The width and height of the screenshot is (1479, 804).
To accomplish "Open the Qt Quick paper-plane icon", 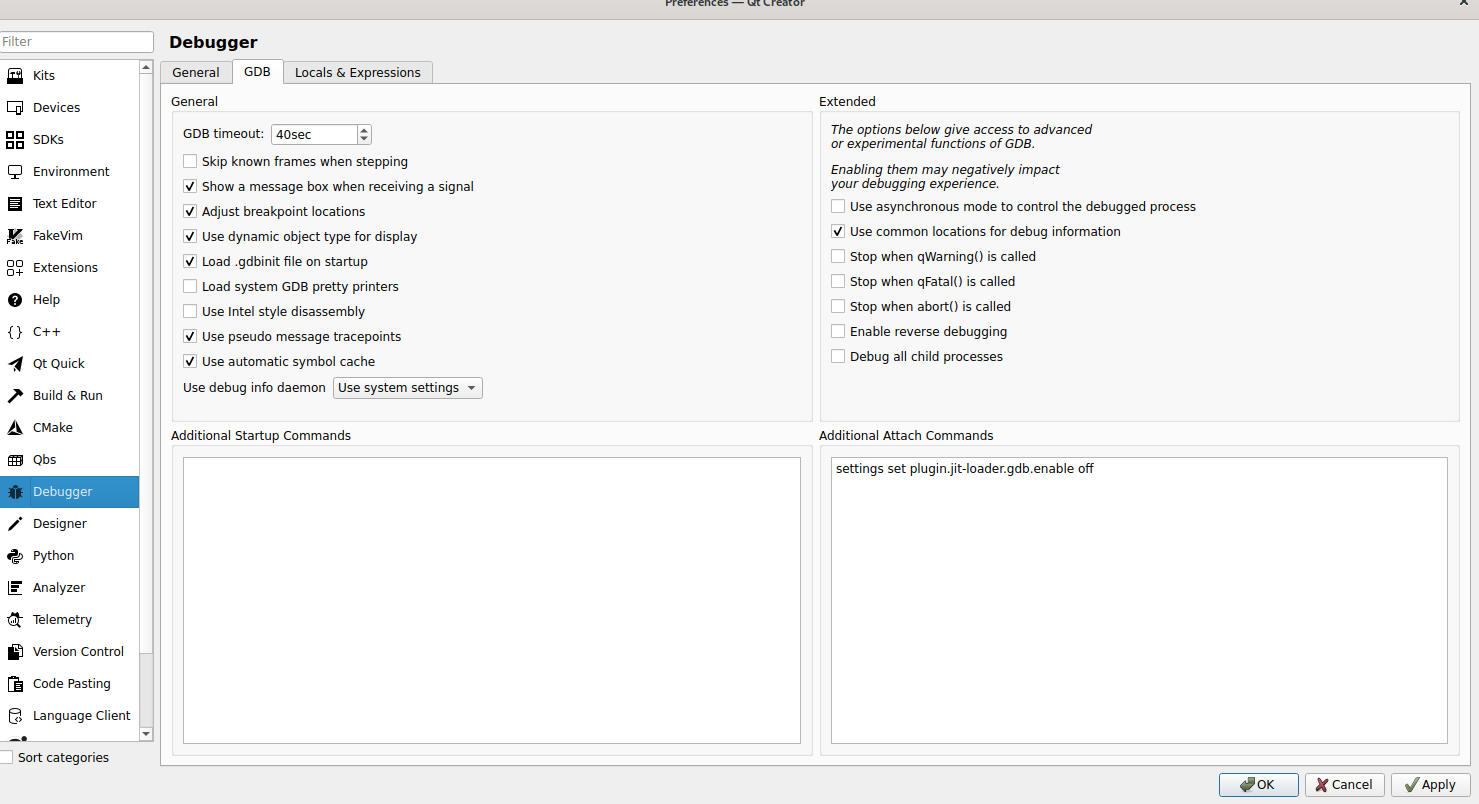I will tap(15, 364).
